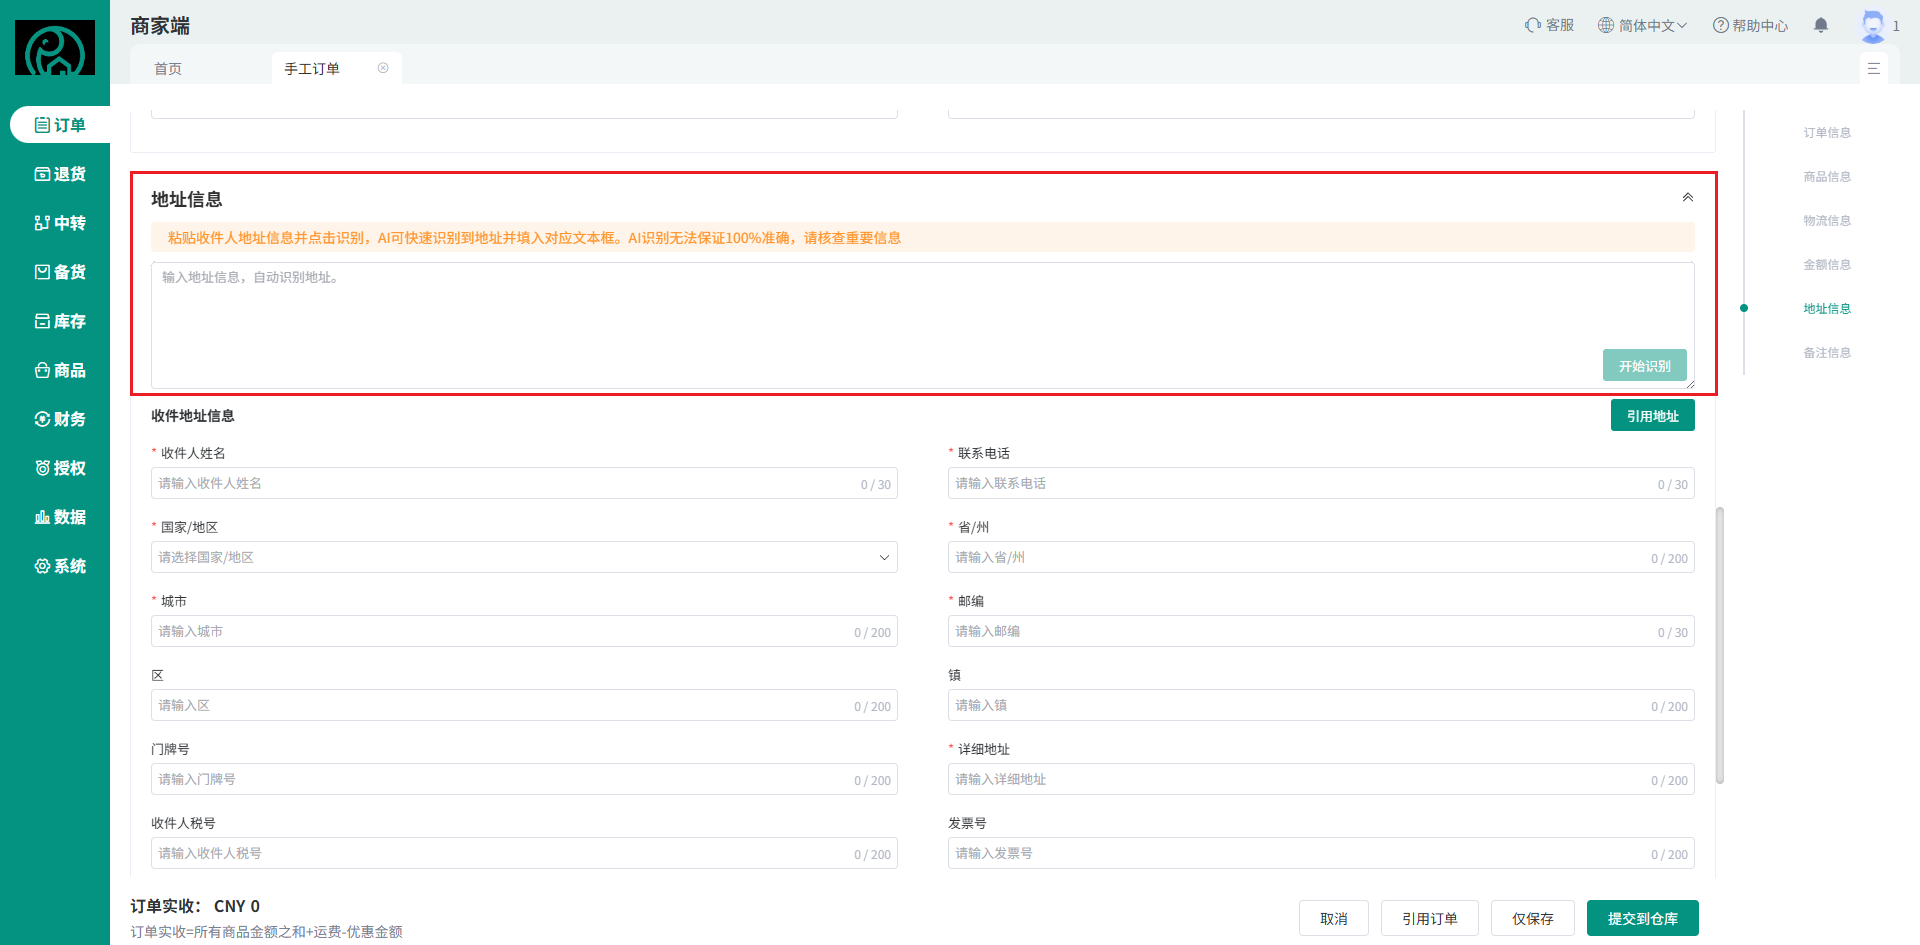Submit order with 提交到仓库
This screenshot has height=945, width=1920.
(x=1643, y=918)
